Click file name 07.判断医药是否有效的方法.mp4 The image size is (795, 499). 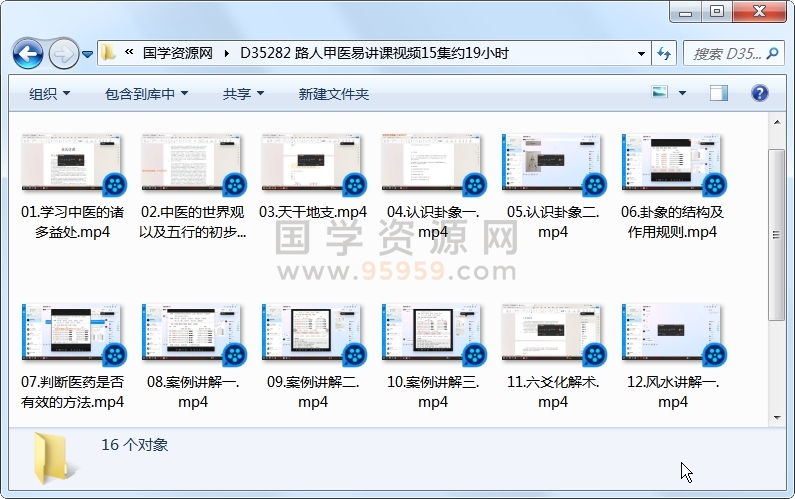click(72, 391)
